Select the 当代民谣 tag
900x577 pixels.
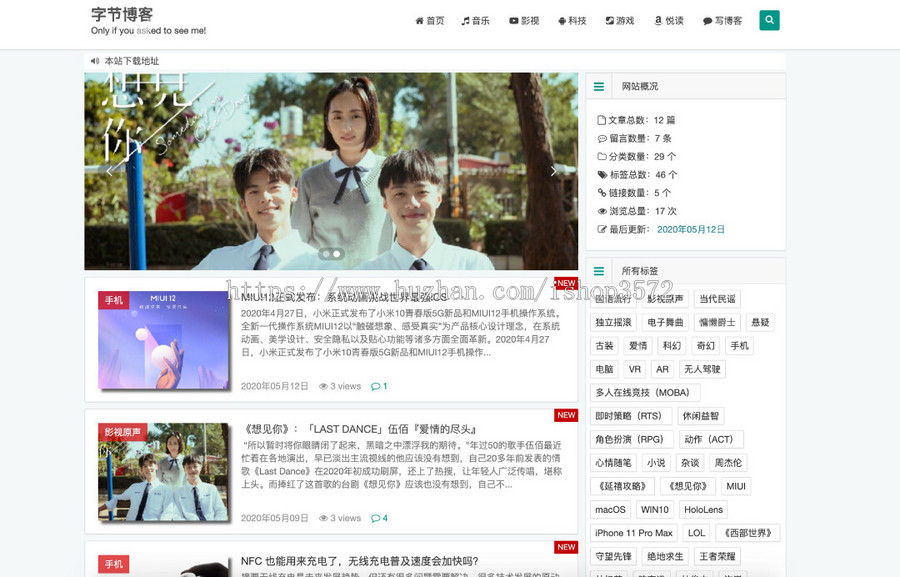click(717, 299)
